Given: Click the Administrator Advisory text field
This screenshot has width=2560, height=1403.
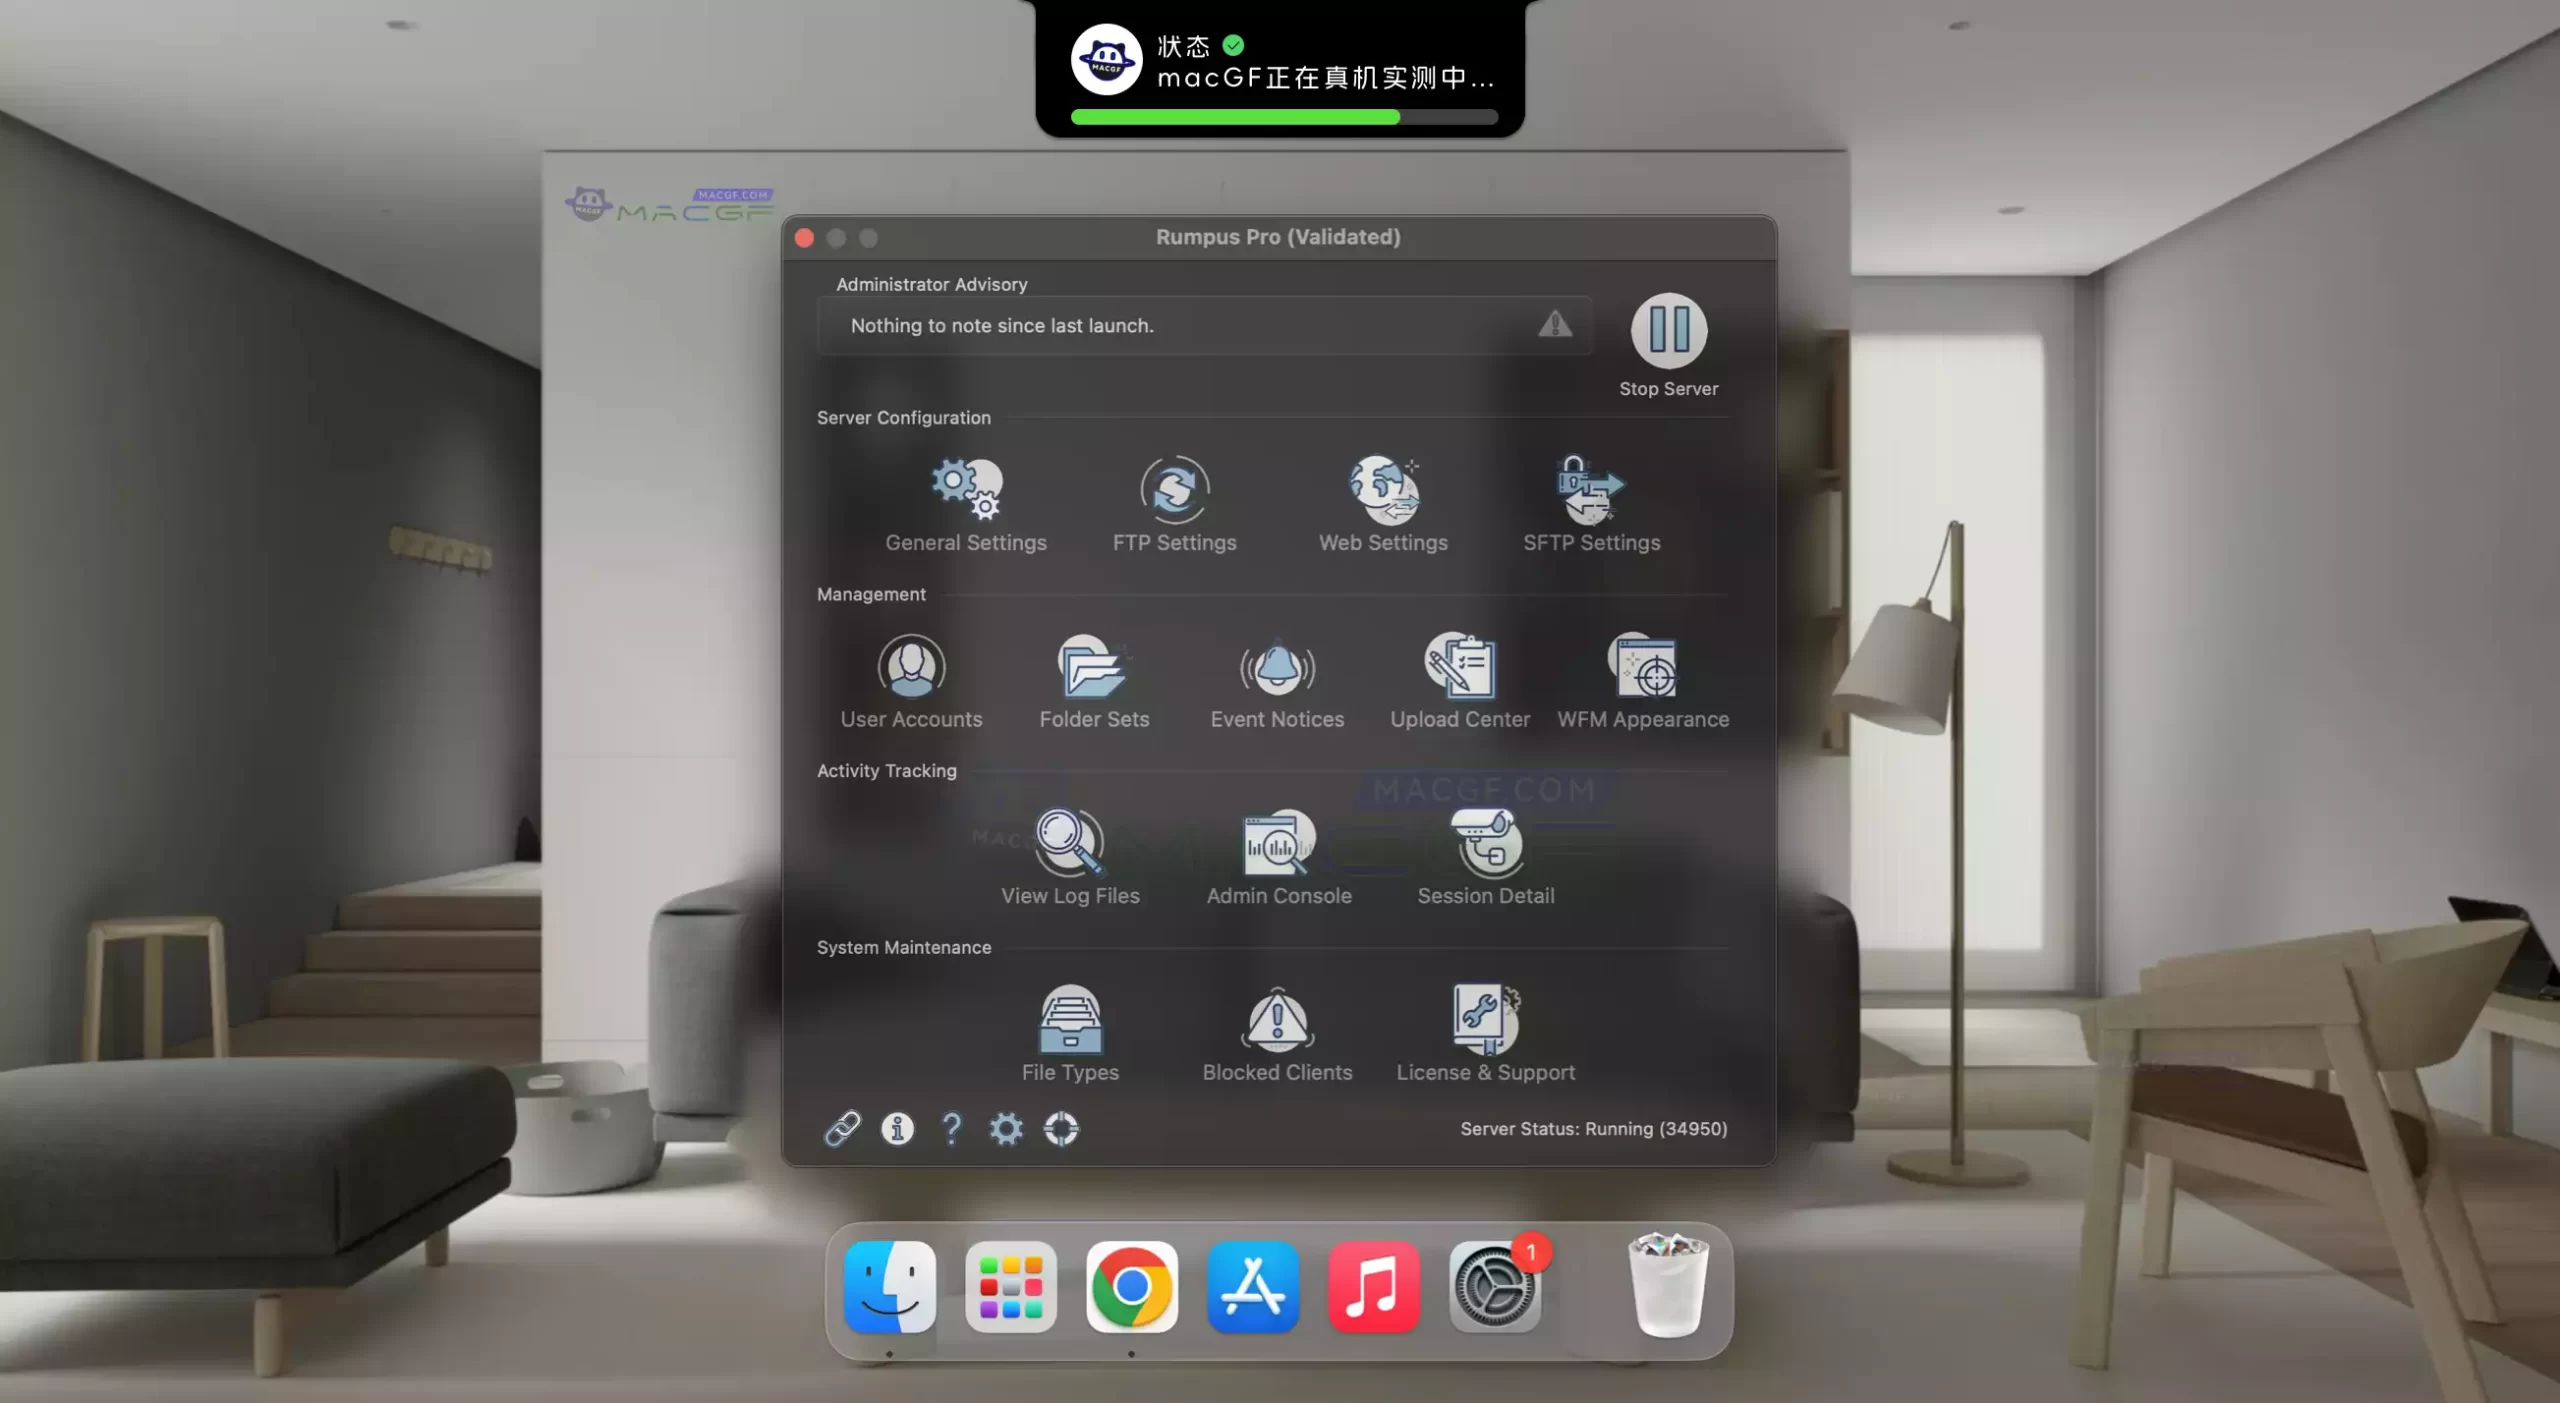Looking at the screenshot, I should click(x=1150, y=325).
